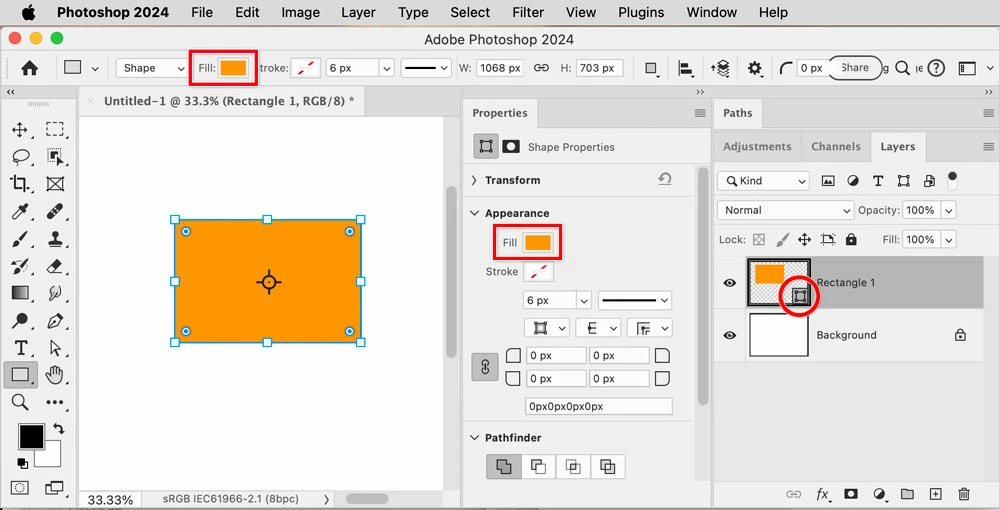This screenshot has height=510, width=1000.
Task: Select the Lasso tool
Action: tap(20, 157)
